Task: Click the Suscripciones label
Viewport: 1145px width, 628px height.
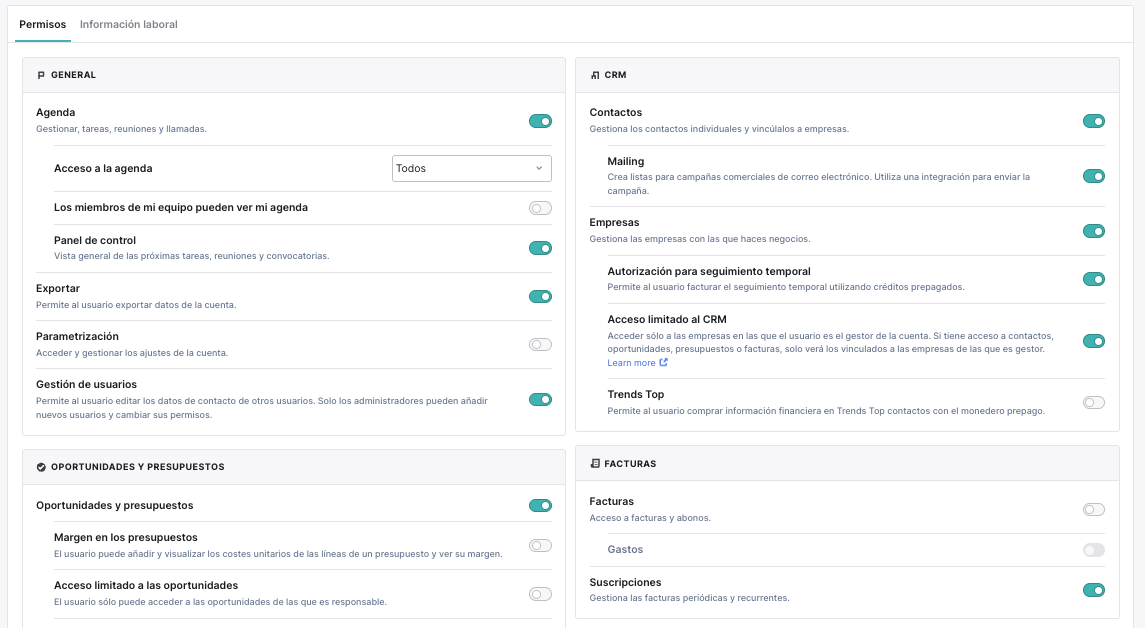Action: pyautogui.click(x=625, y=583)
